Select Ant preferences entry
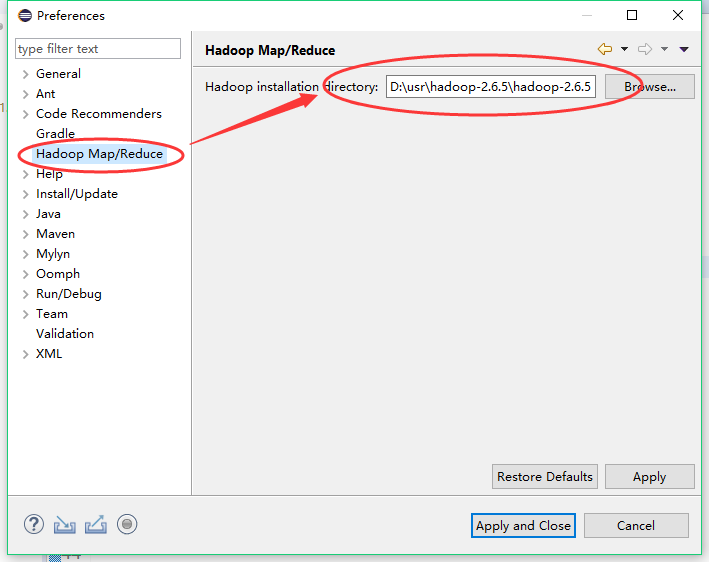This screenshot has height=562, width=709. click(x=46, y=94)
